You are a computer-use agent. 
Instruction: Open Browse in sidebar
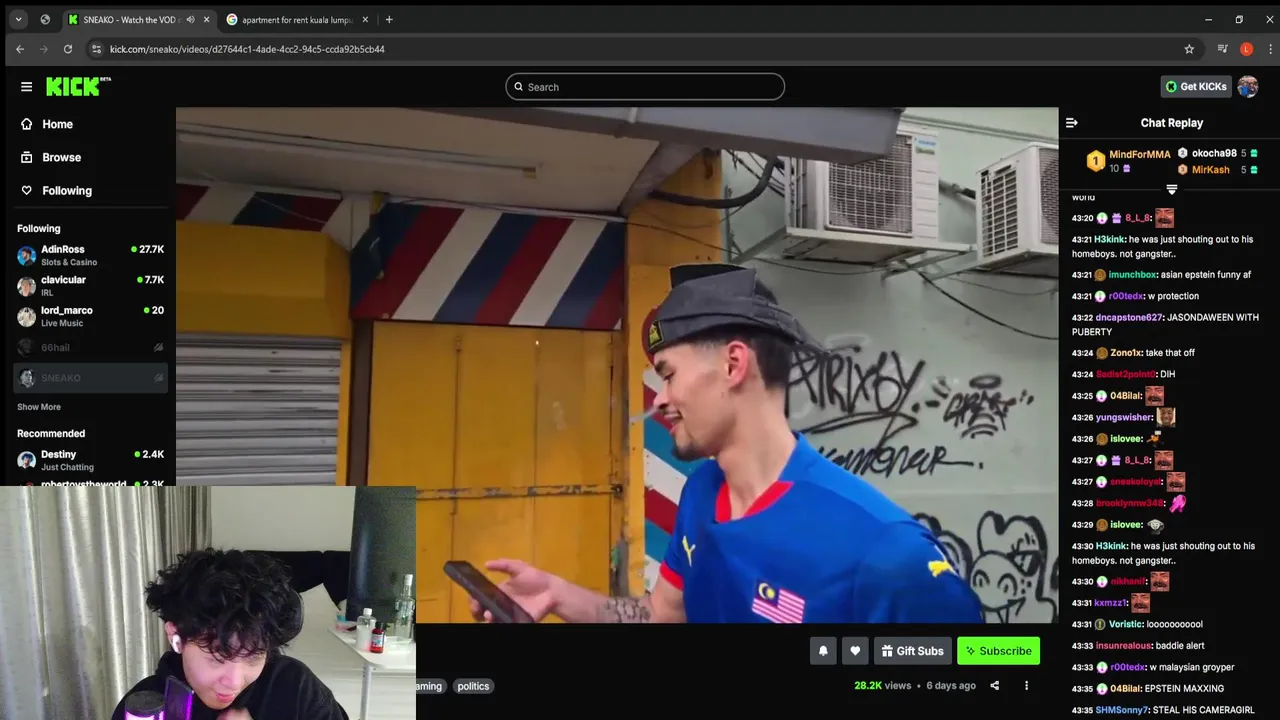(61, 157)
